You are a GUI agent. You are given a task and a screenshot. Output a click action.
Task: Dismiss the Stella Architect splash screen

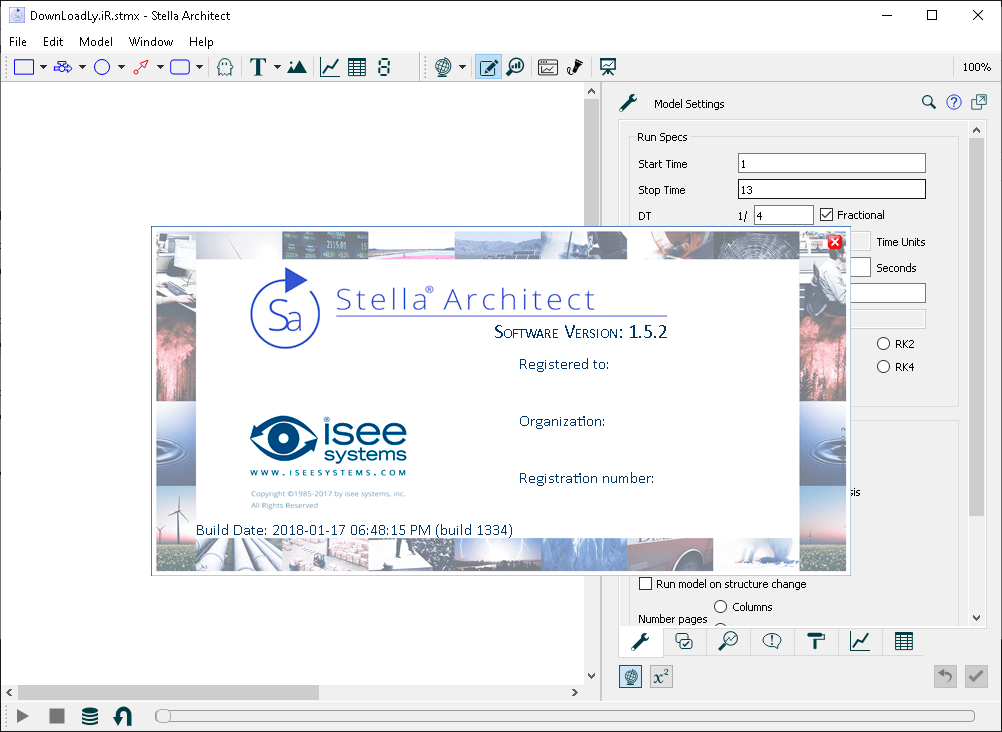tap(835, 242)
